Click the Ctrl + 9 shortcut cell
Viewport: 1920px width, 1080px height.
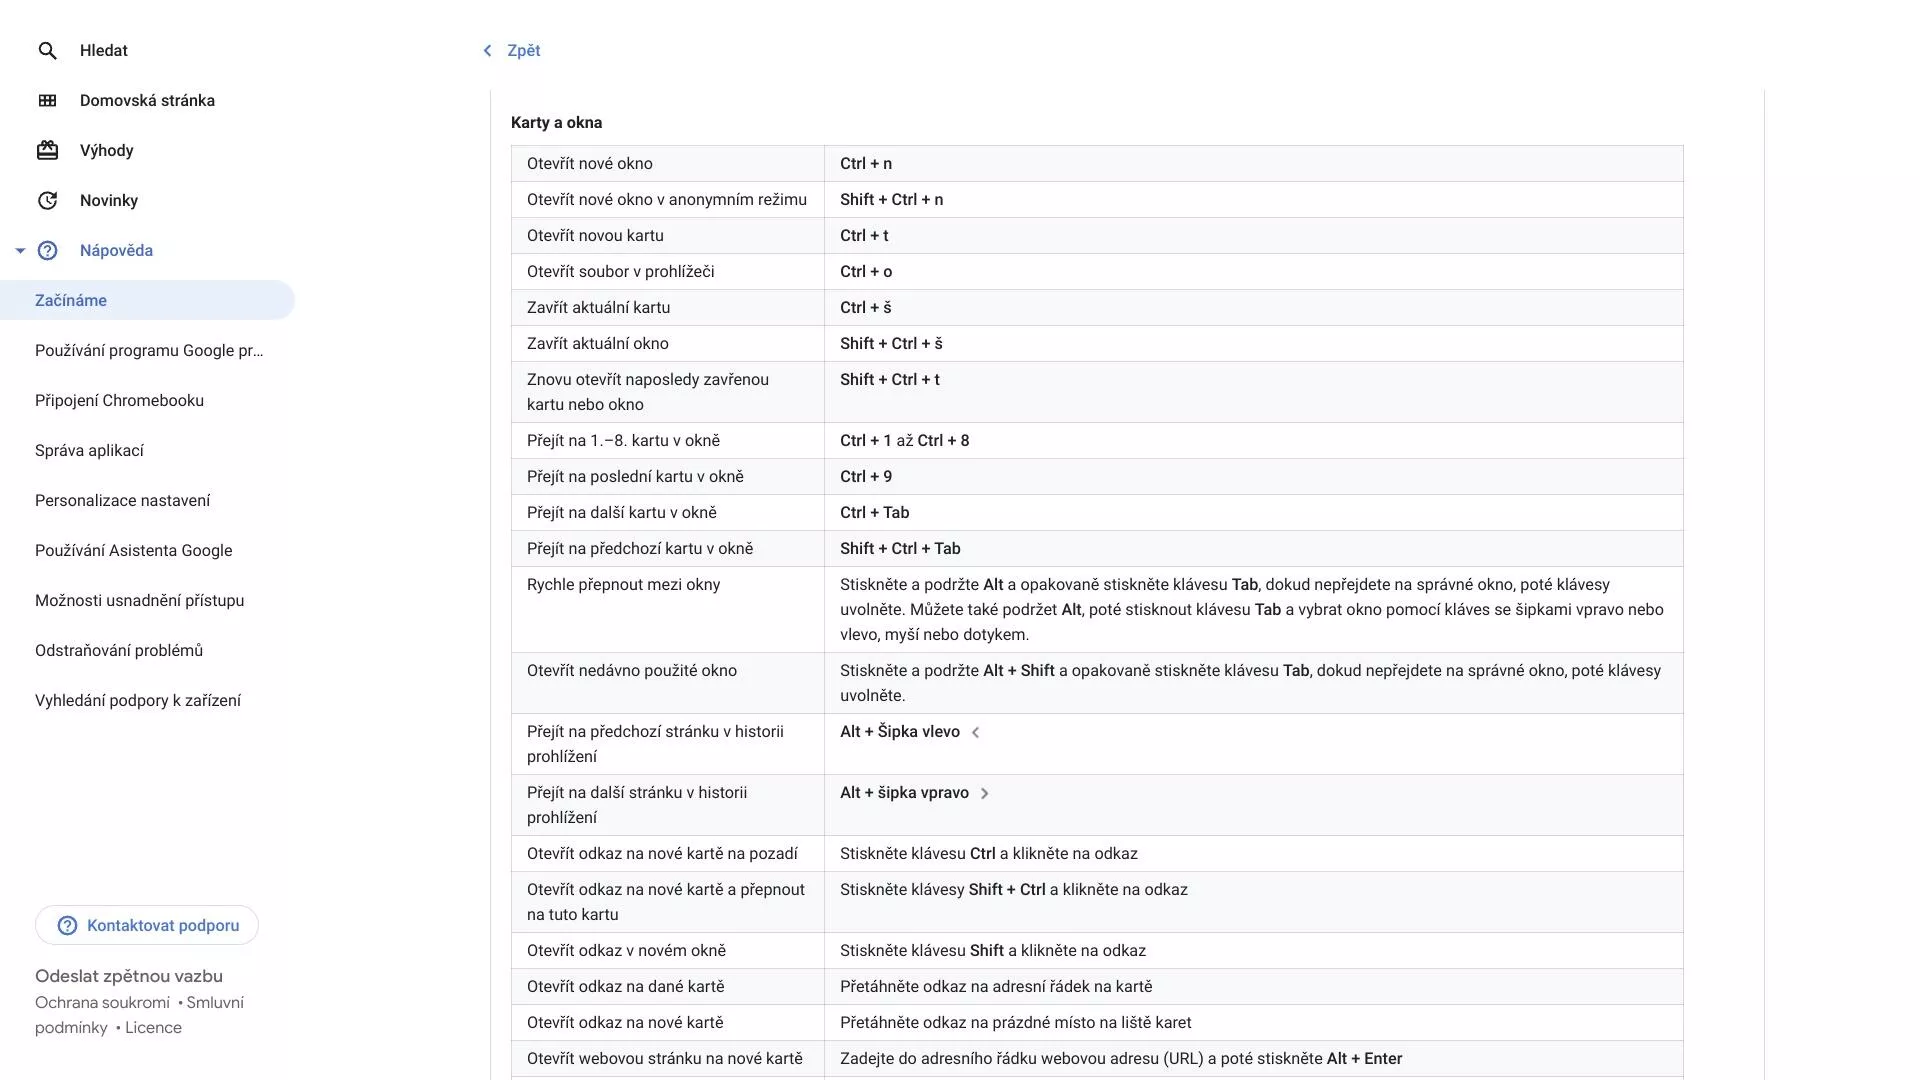click(x=1254, y=476)
